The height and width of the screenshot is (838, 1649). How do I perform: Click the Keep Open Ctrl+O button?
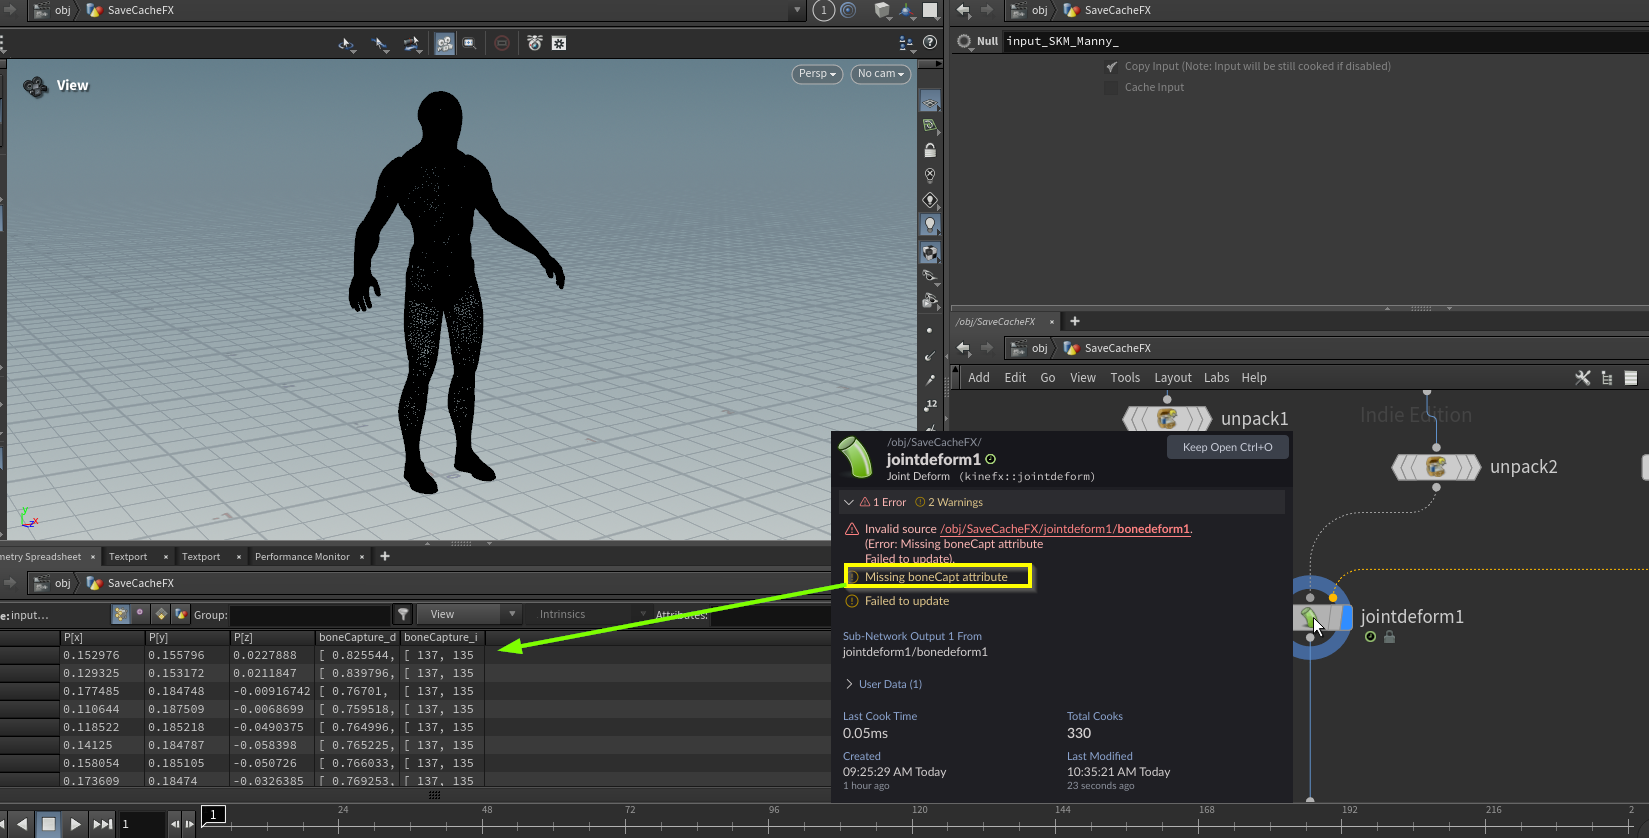(1227, 447)
